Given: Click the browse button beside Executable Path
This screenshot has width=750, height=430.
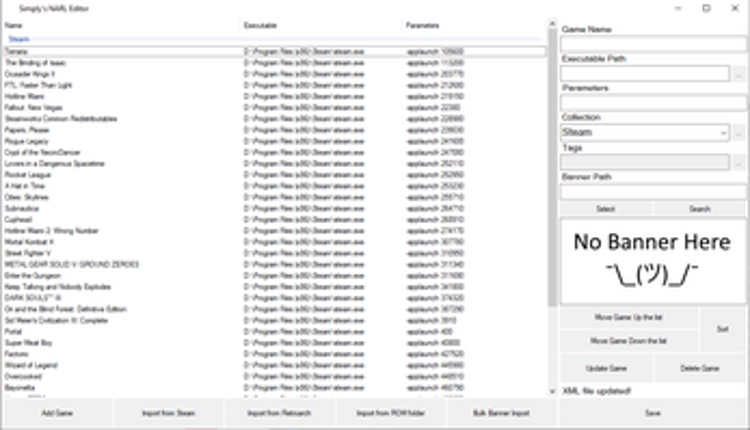Looking at the screenshot, I should (739, 74).
